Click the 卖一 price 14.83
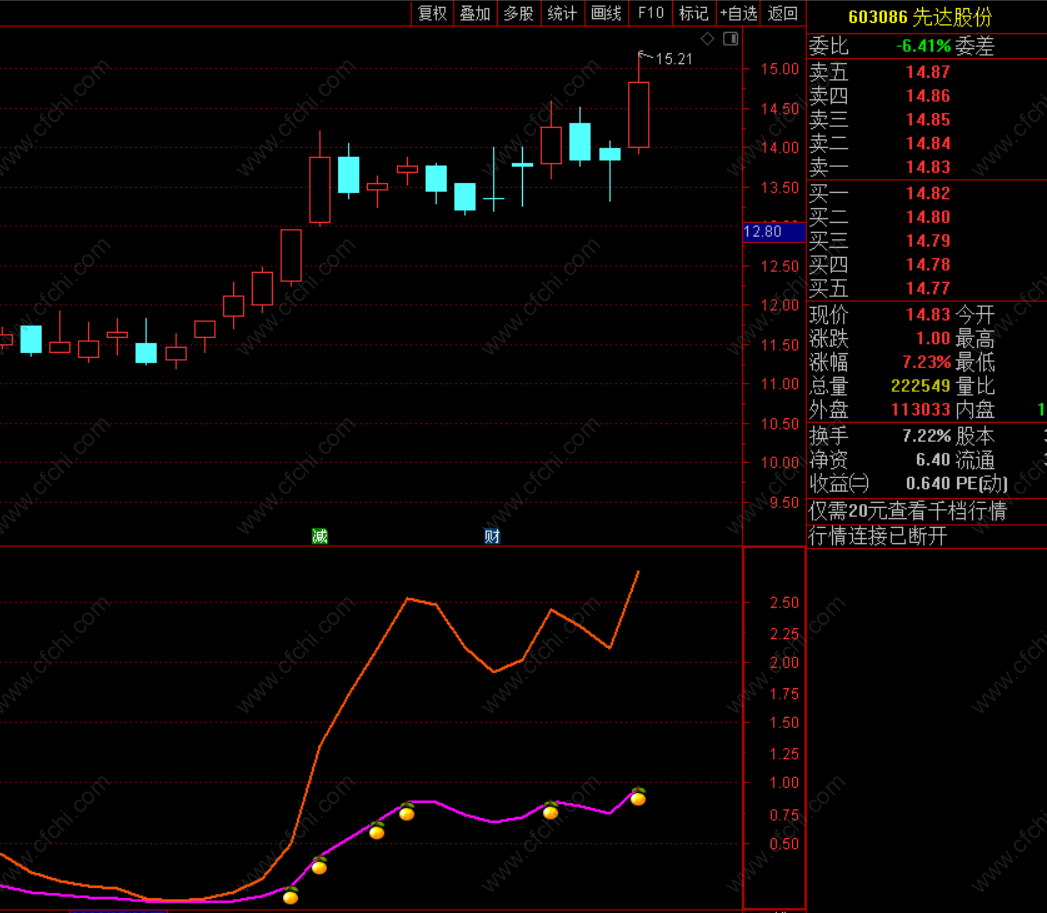The width and height of the screenshot is (1047, 913). 927,167
